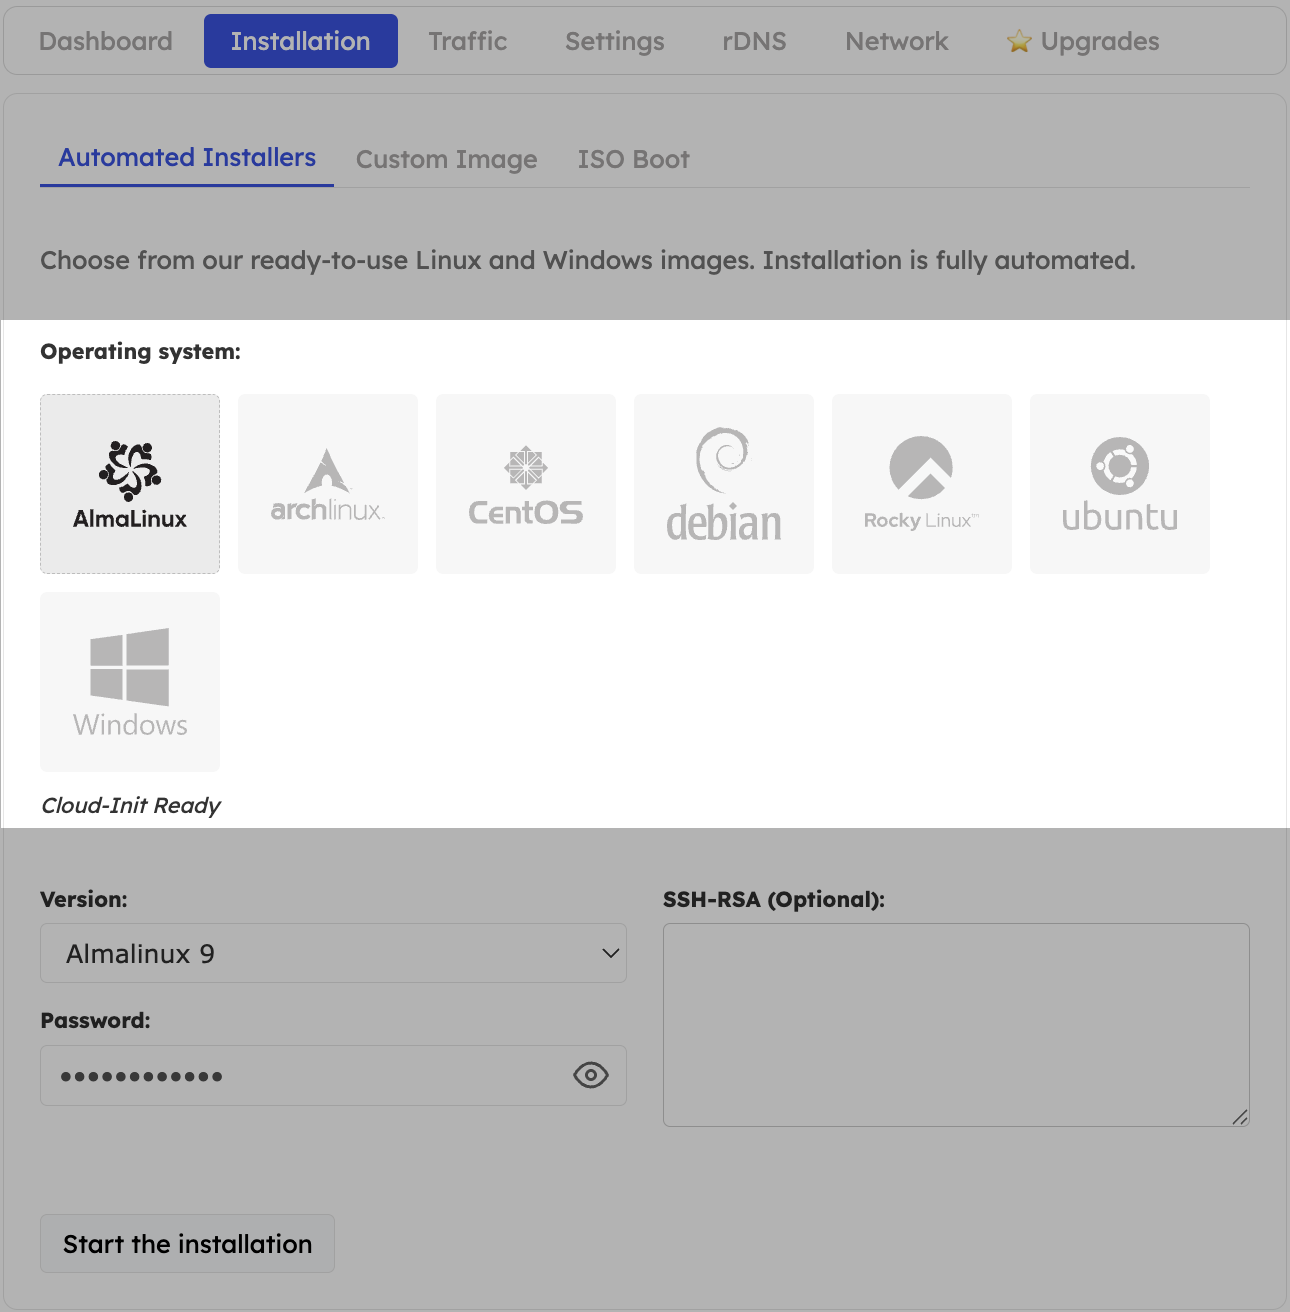The width and height of the screenshot is (1290, 1312).
Task: Toggle password visibility with the eye icon
Action: click(x=589, y=1075)
